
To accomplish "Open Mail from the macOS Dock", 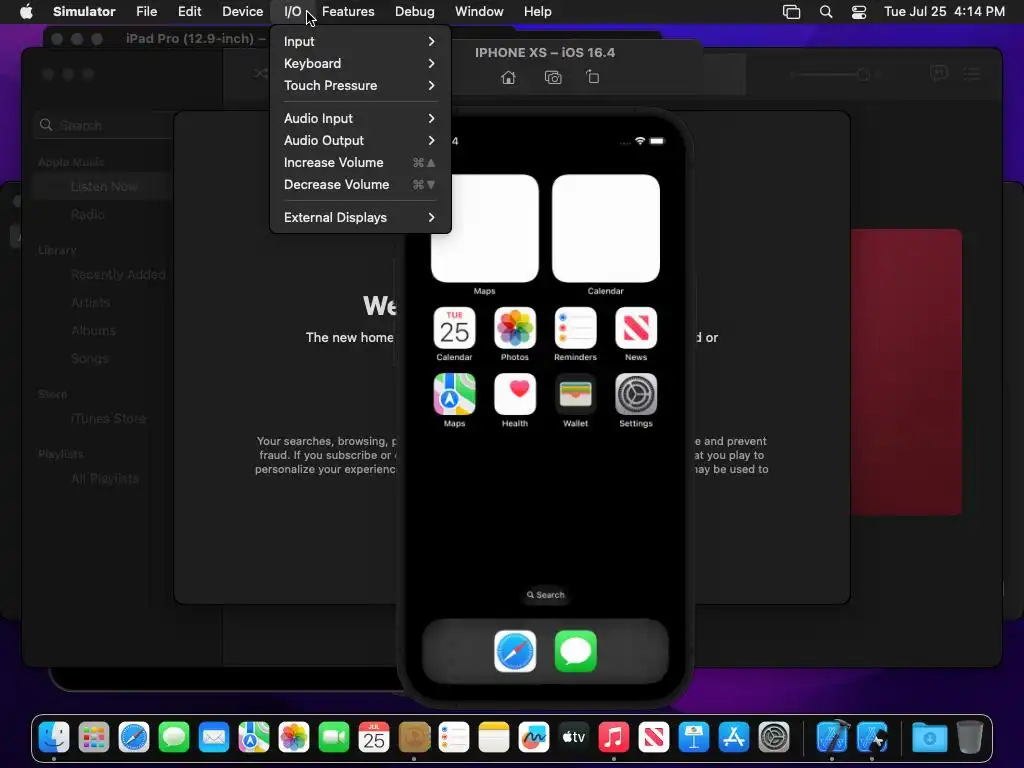I will pos(214,738).
